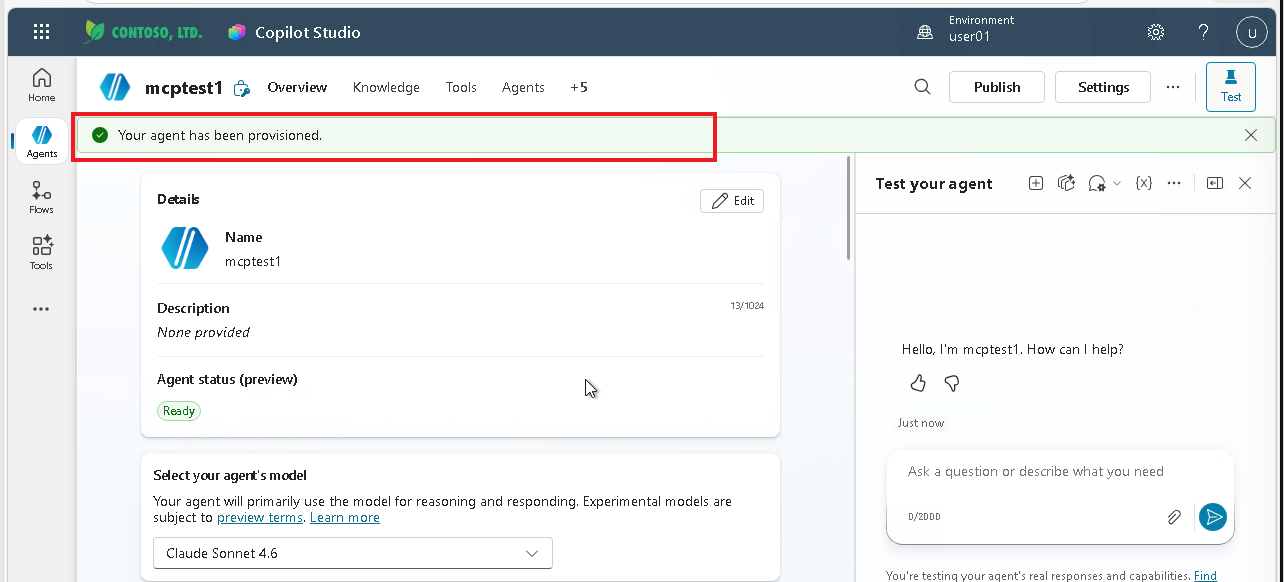
Task: Open Tools in the left sidebar
Action: [42, 253]
